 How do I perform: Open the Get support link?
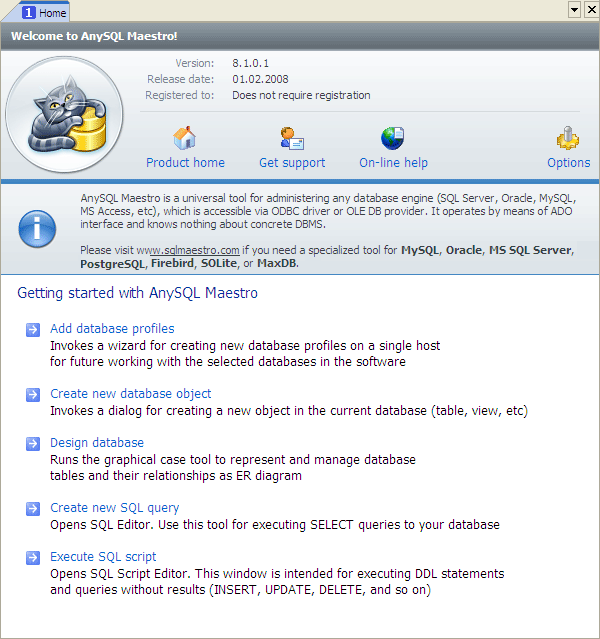pos(292,163)
